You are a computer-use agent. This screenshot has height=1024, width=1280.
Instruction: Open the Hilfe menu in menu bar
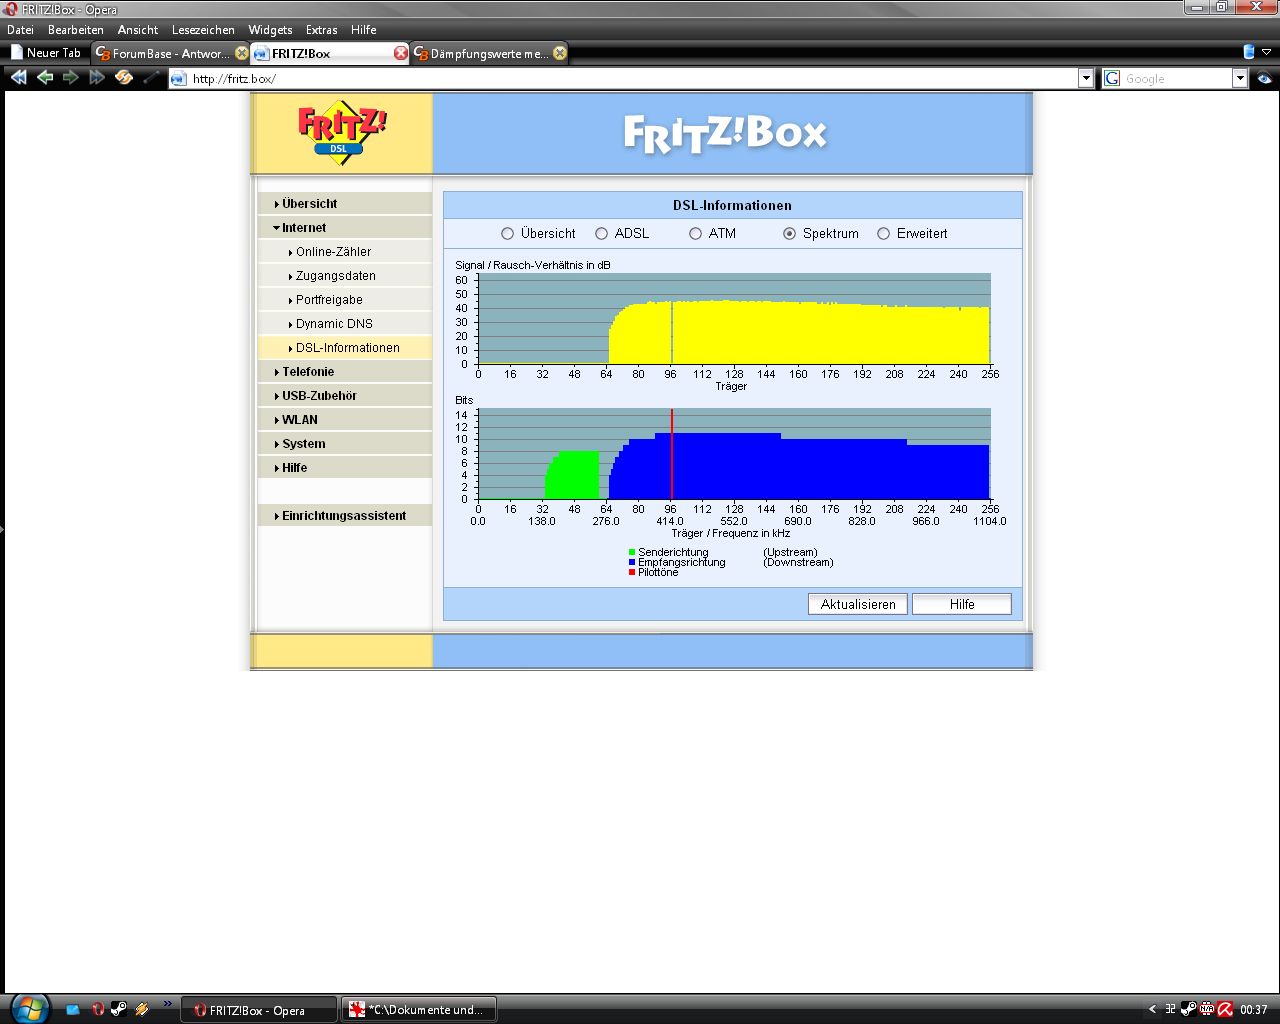pos(364,30)
